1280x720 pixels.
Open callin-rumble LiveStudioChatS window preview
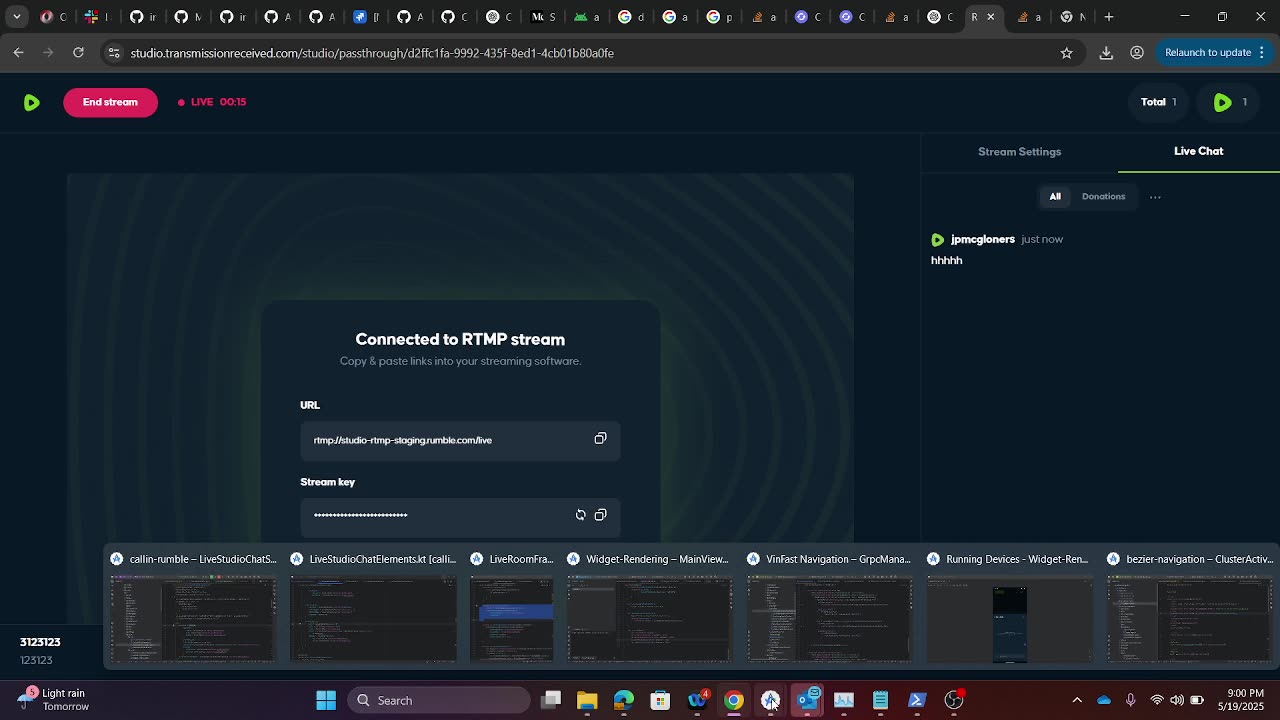[x=193, y=609]
